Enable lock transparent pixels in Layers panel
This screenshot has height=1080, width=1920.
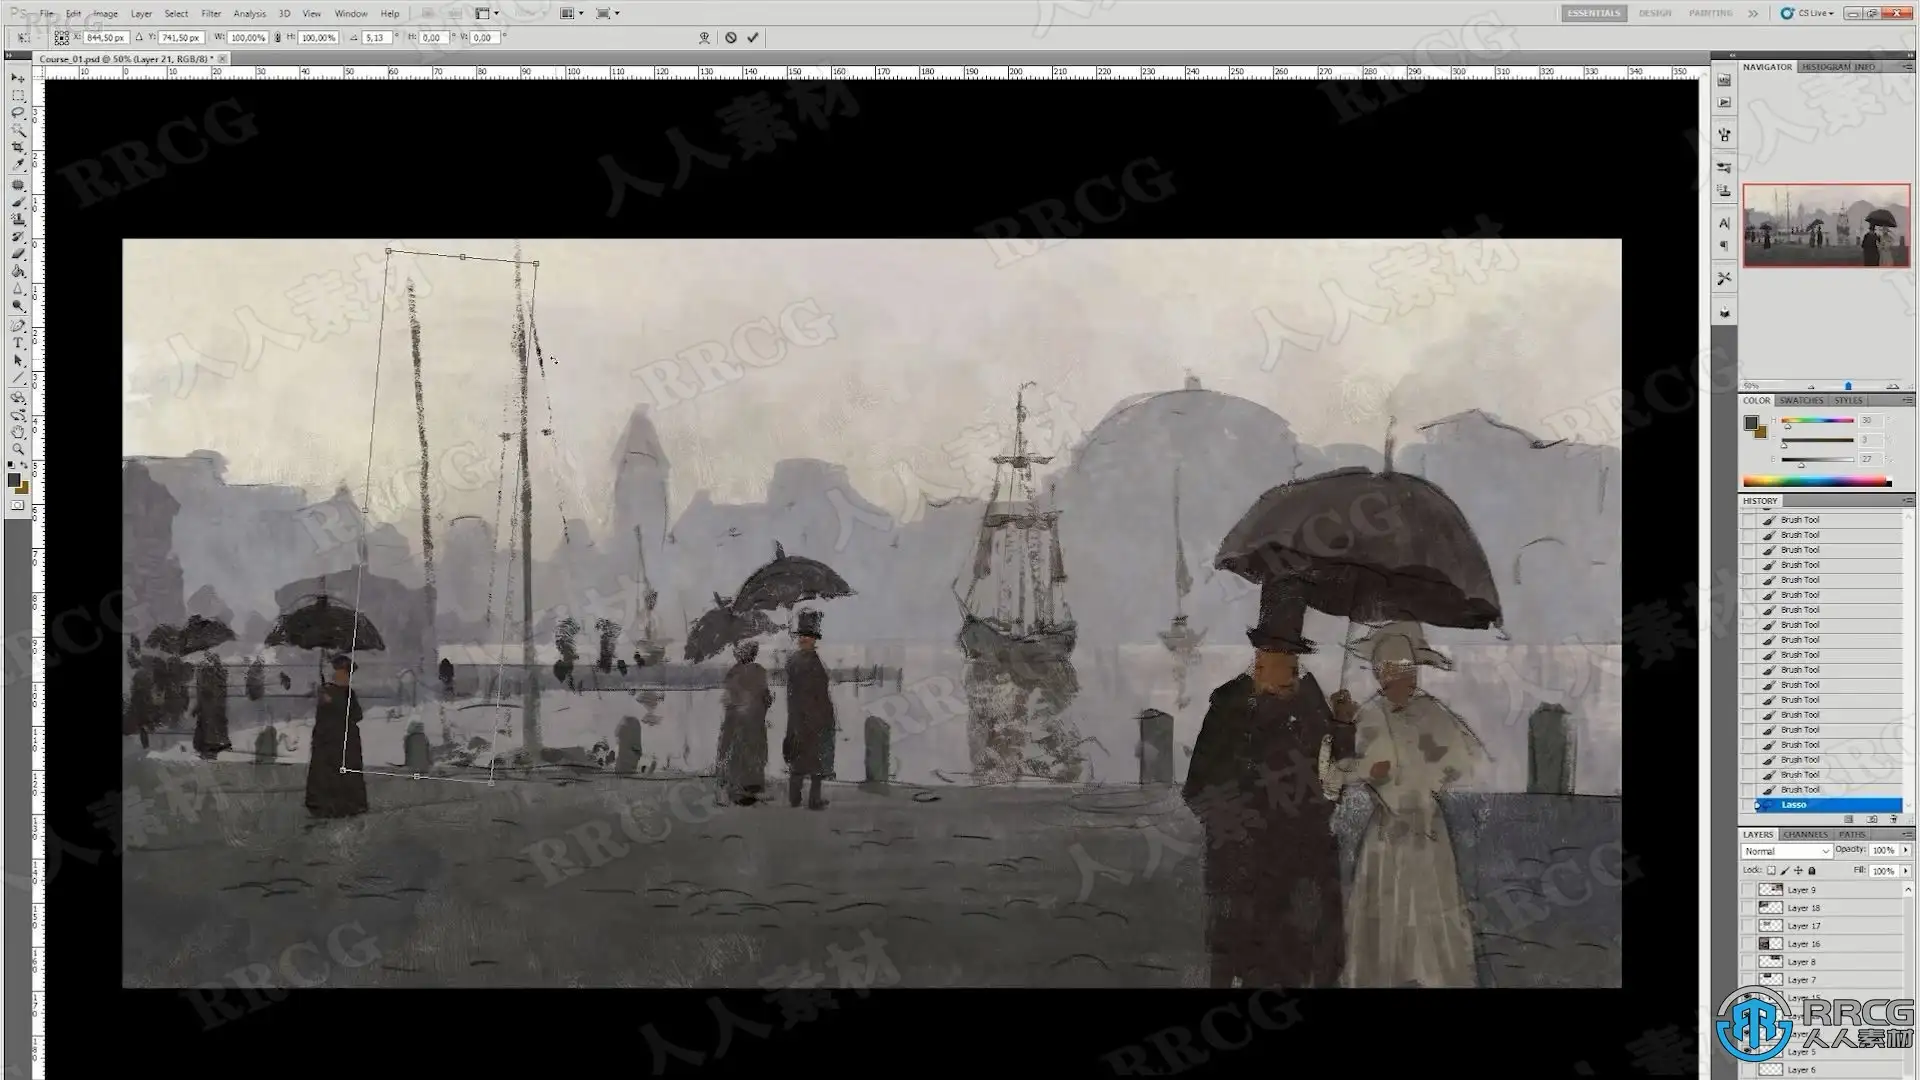click(x=1772, y=871)
